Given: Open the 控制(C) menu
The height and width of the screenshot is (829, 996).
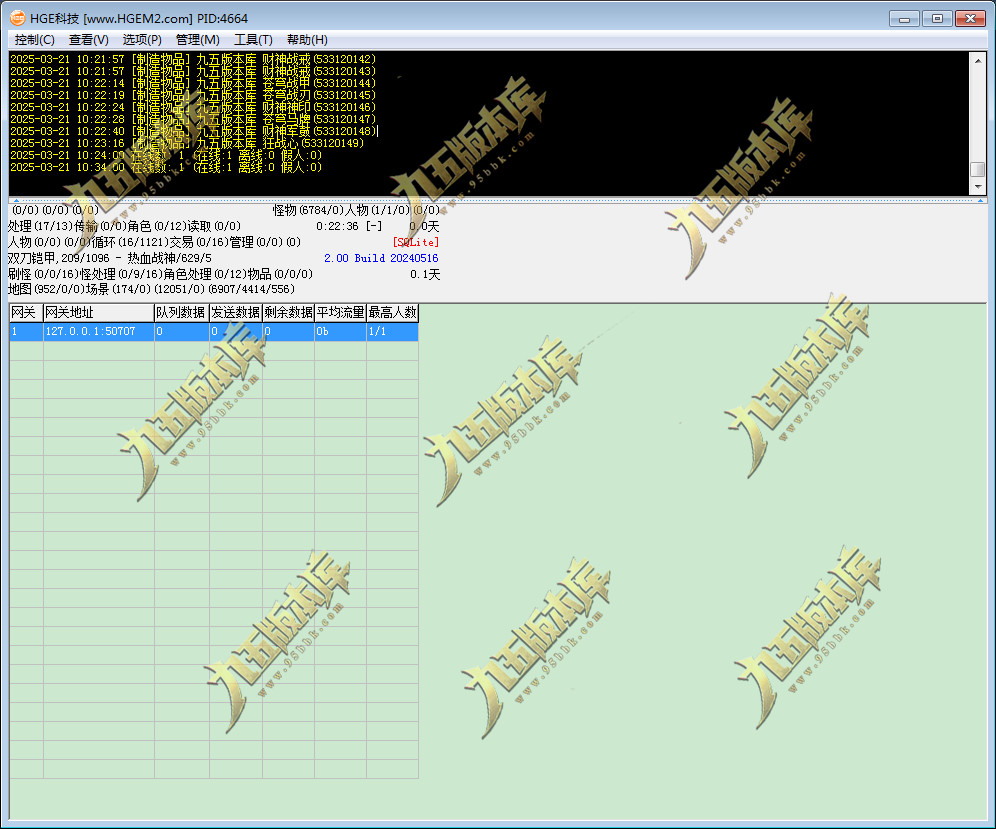Looking at the screenshot, I should pyautogui.click(x=34, y=40).
